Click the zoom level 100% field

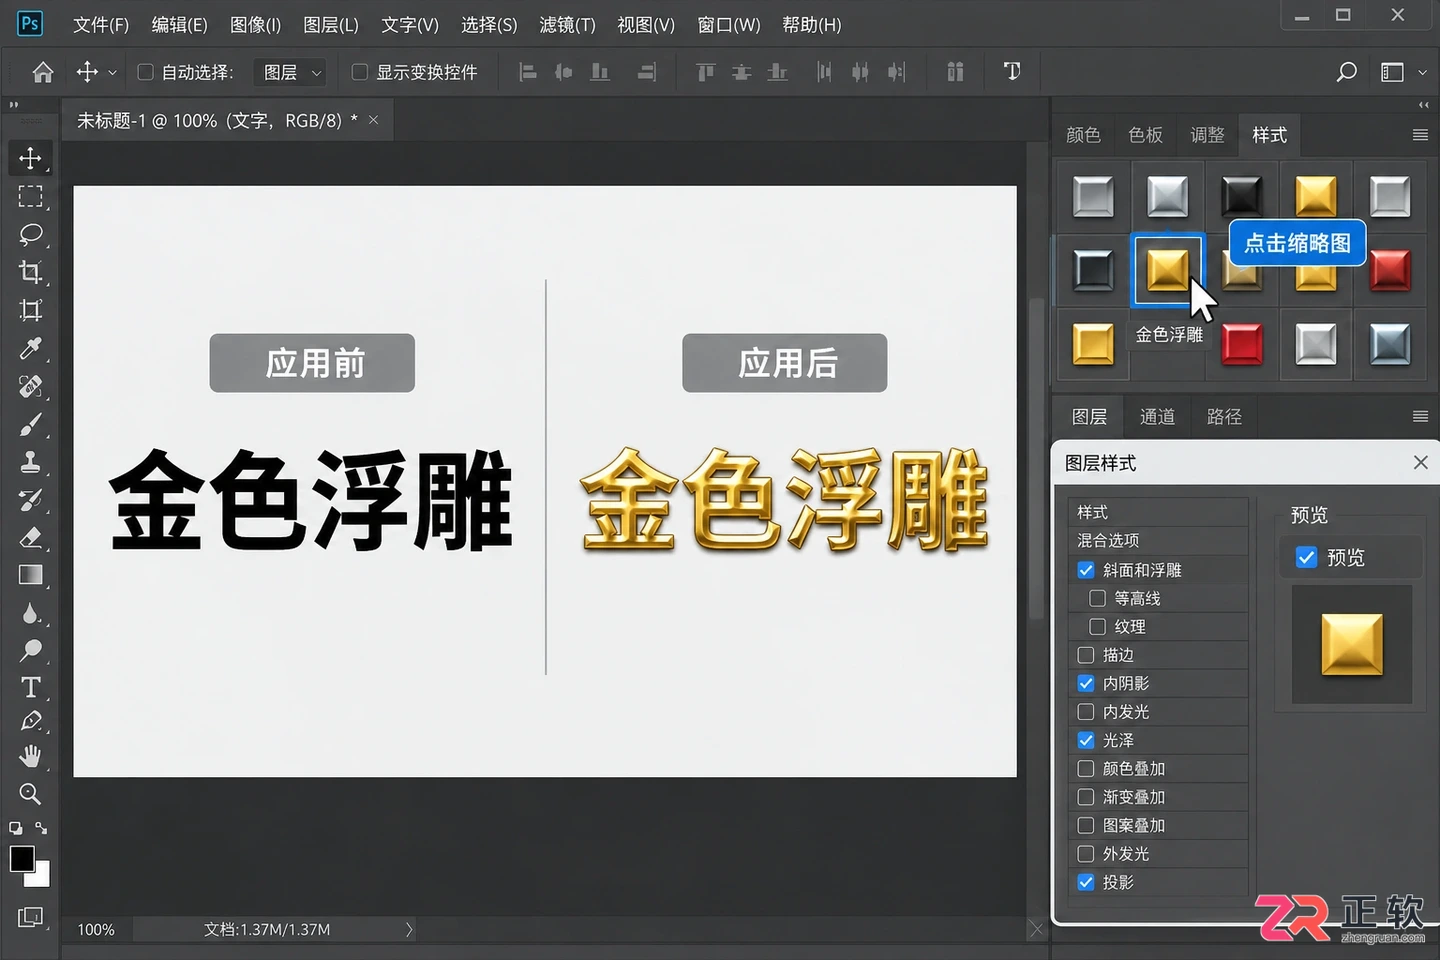(96, 929)
